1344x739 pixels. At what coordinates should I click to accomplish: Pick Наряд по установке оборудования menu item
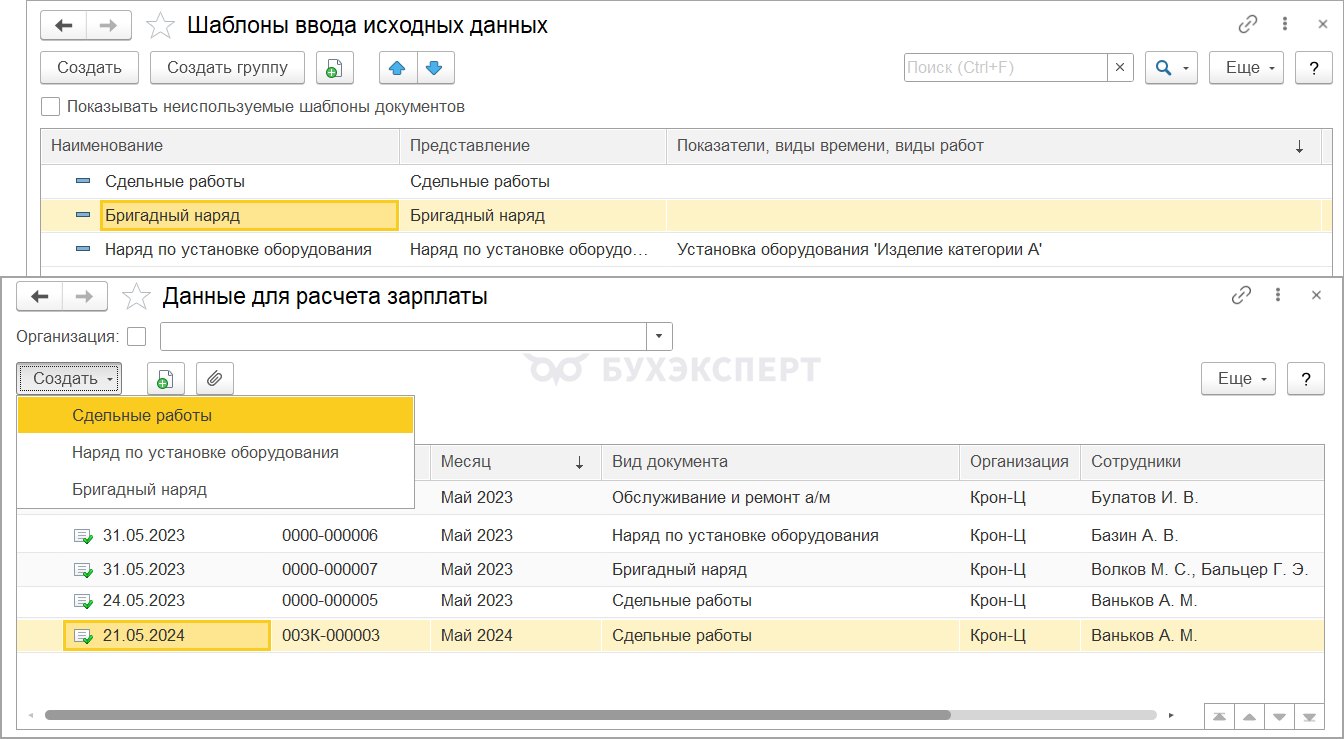pos(205,453)
